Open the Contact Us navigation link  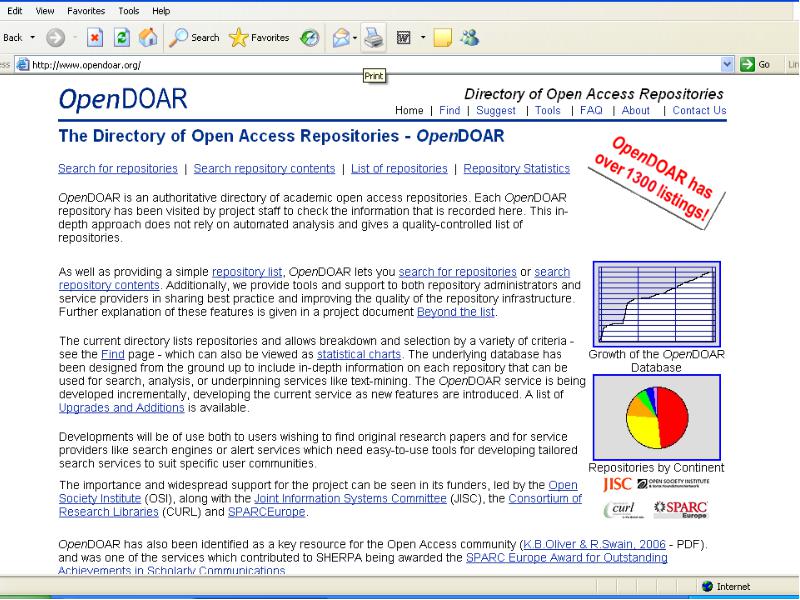(699, 110)
